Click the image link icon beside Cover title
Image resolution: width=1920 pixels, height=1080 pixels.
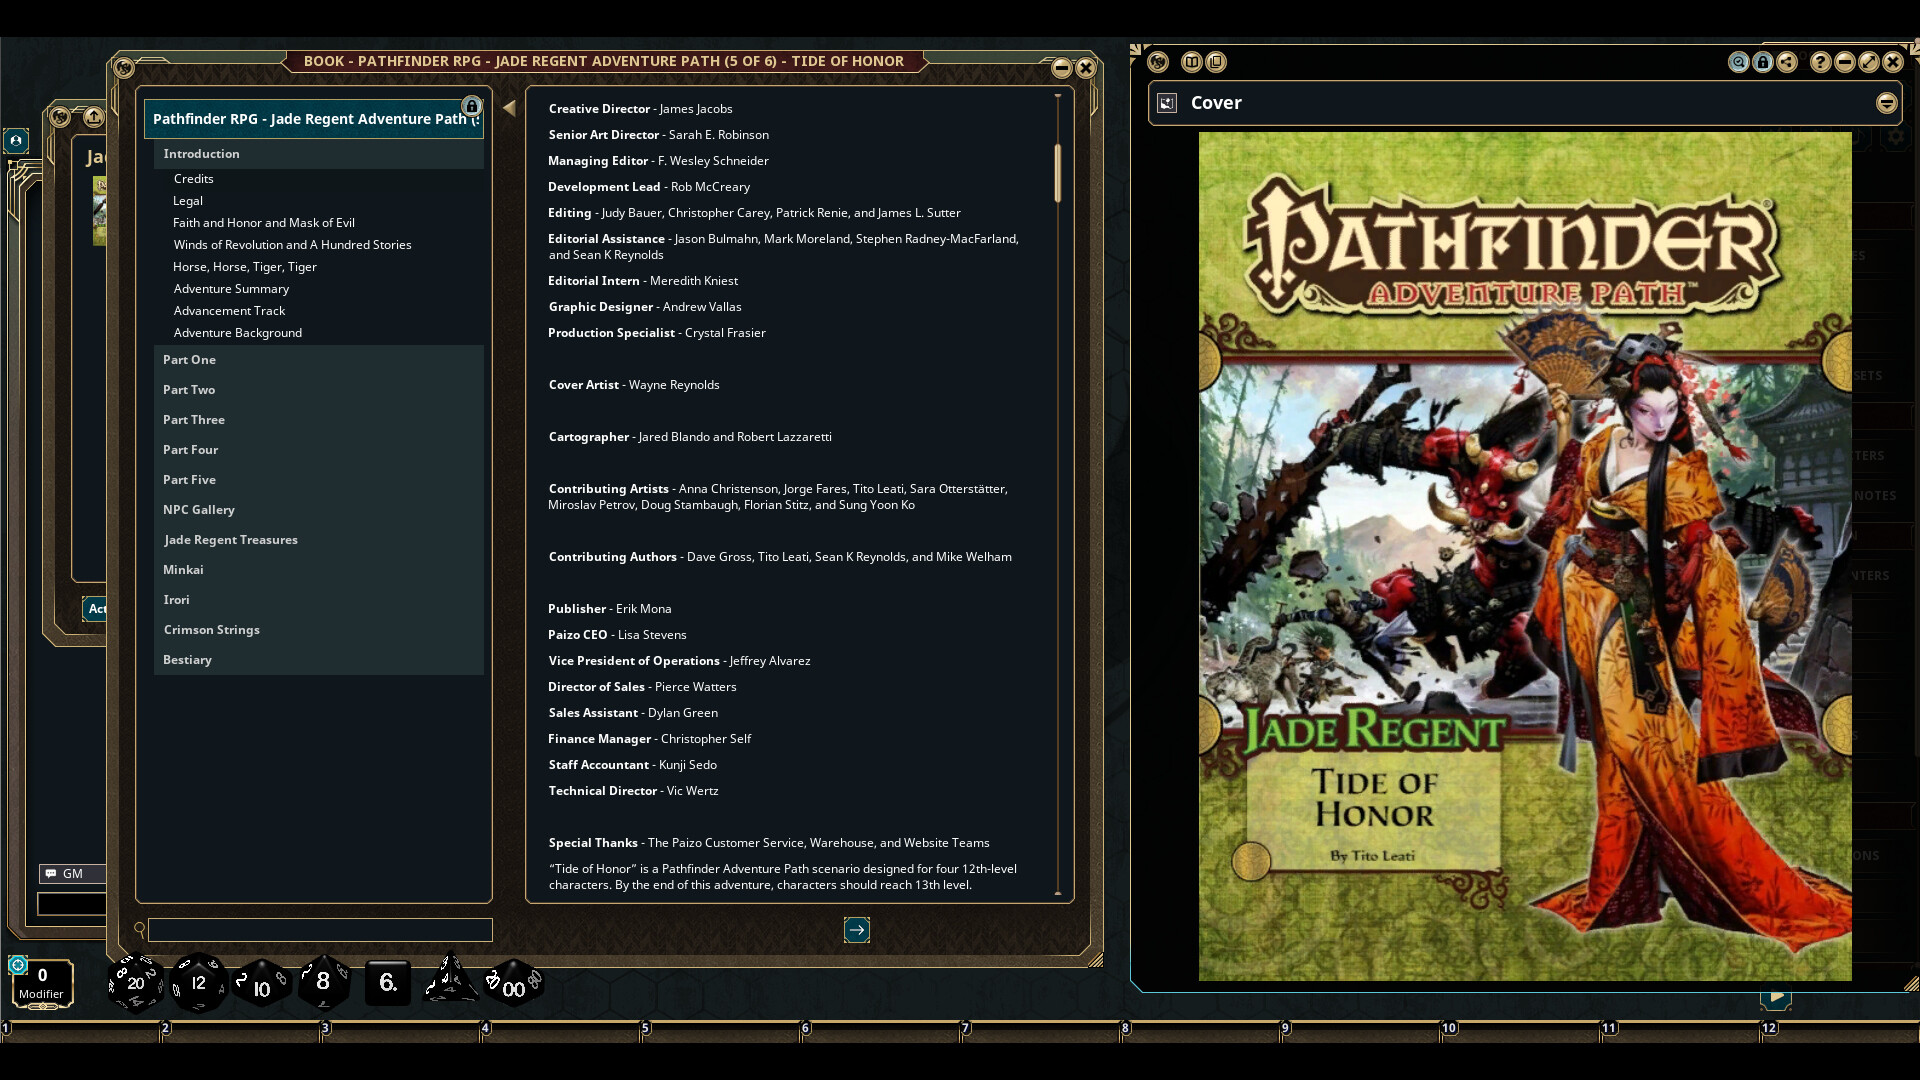coord(1167,103)
